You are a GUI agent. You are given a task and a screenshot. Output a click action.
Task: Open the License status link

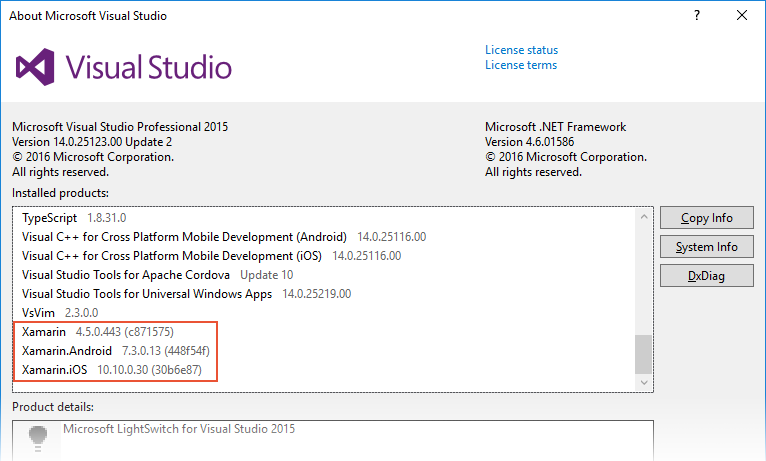click(x=521, y=50)
